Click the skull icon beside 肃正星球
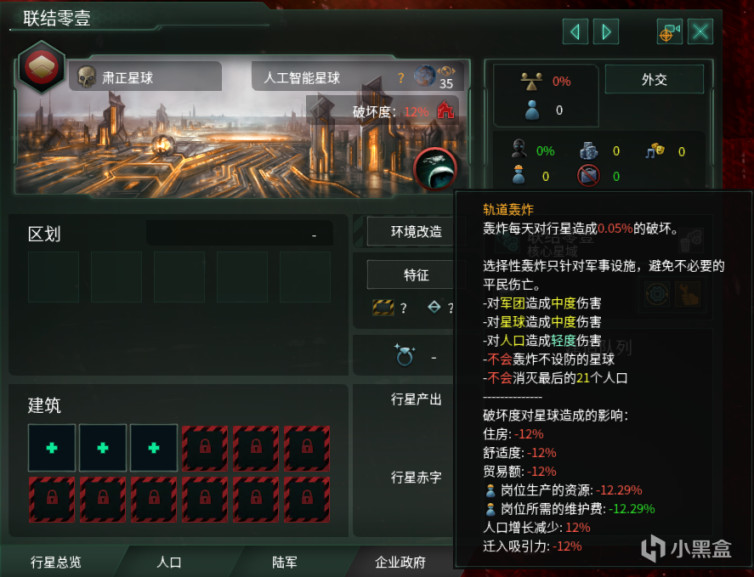The image size is (754, 577). click(x=87, y=77)
